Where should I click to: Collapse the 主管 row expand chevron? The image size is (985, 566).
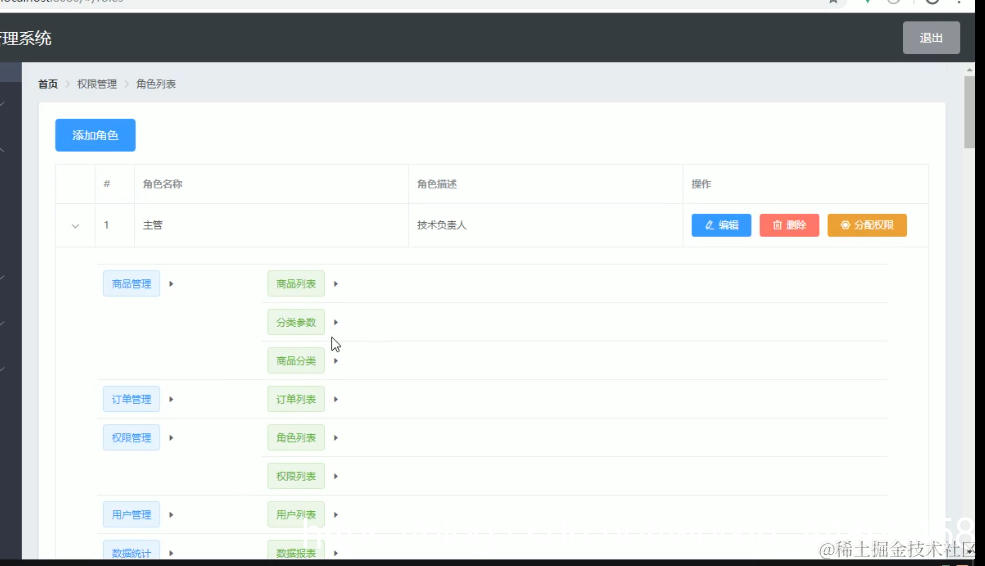[75, 226]
